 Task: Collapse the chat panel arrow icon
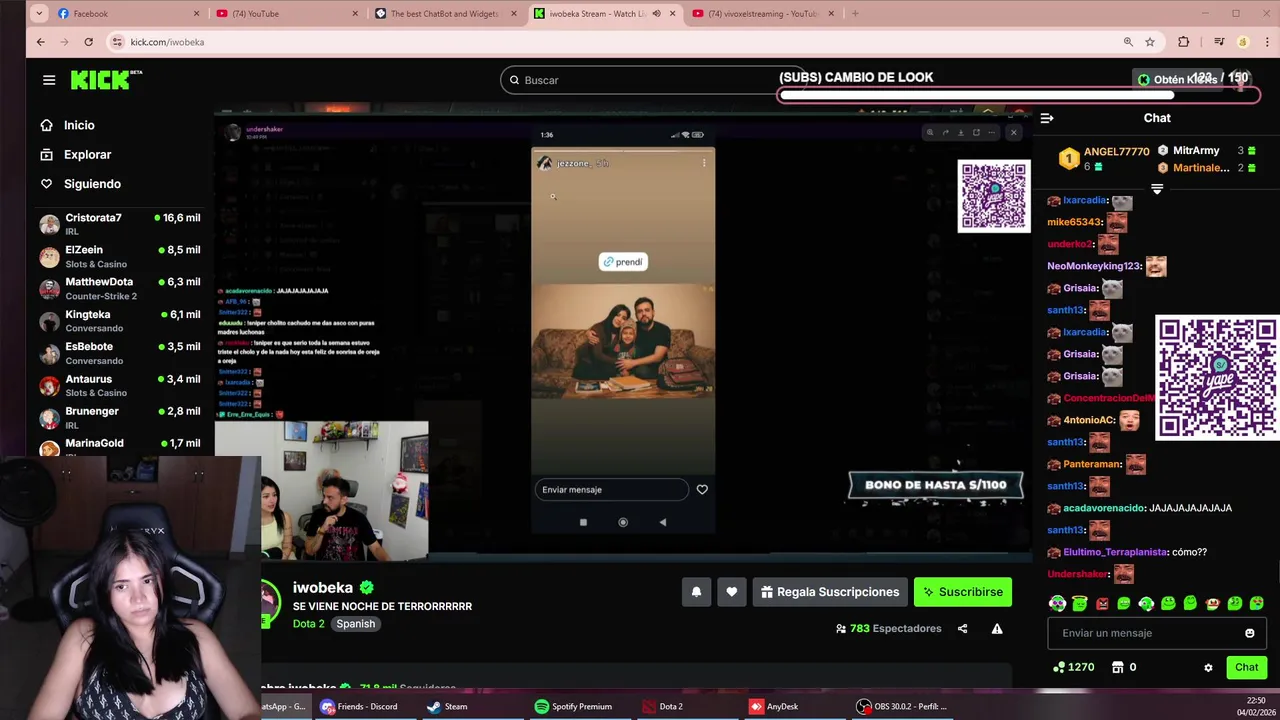(1046, 118)
